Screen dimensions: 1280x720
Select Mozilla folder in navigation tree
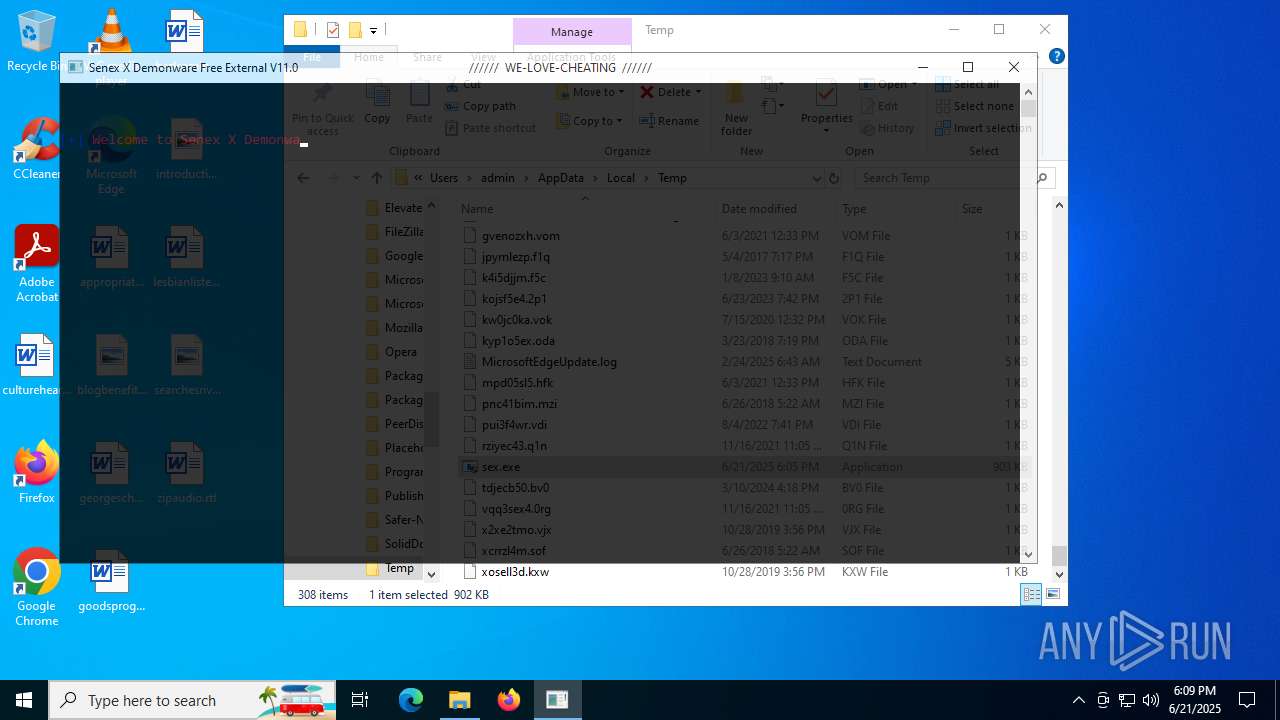pos(395,328)
